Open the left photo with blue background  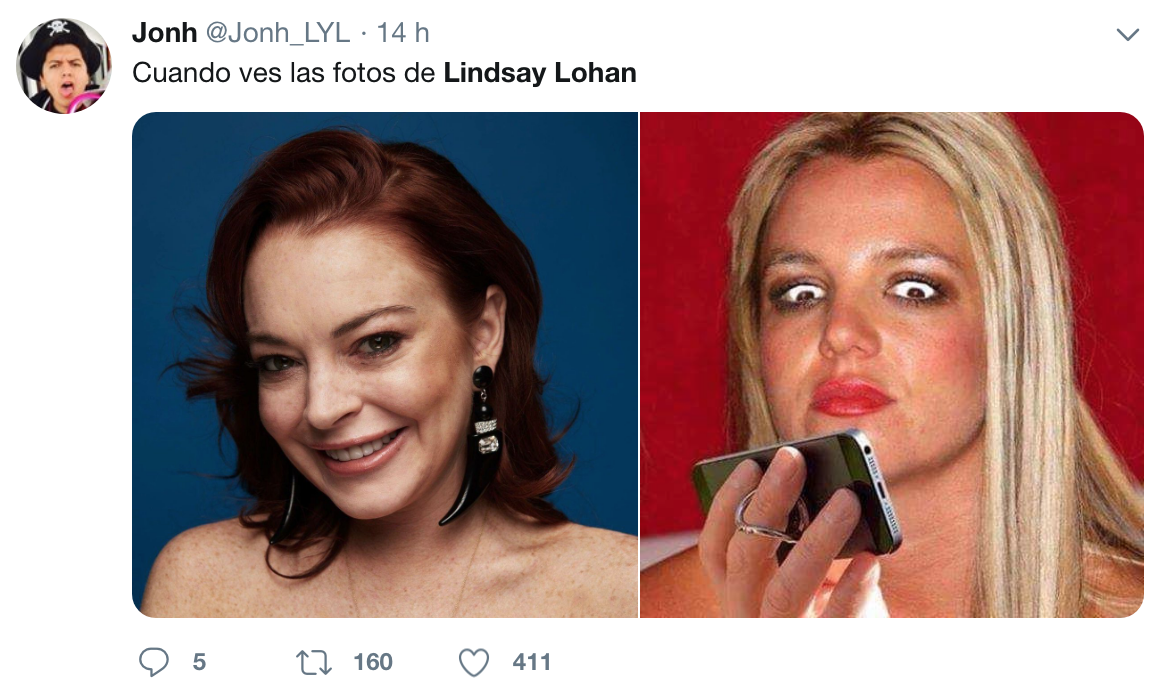coord(385,364)
